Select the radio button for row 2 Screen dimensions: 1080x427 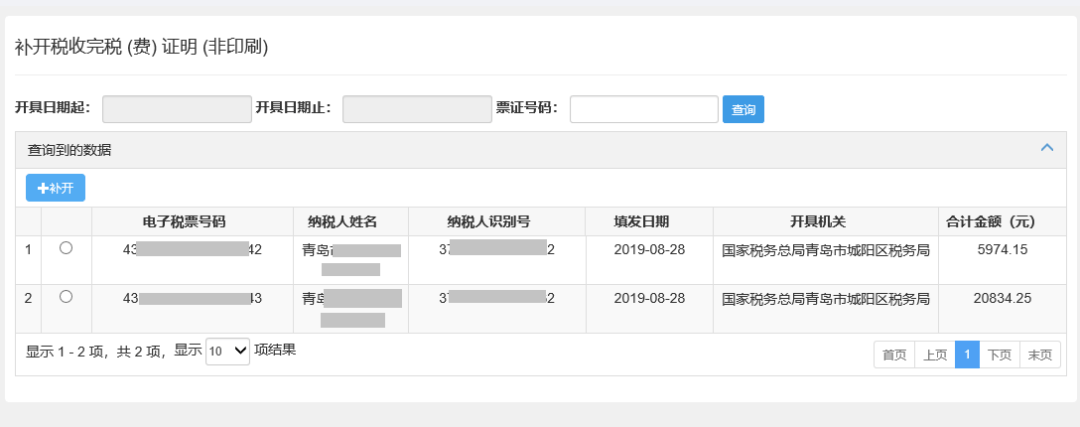pyautogui.click(x=66, y=296)
